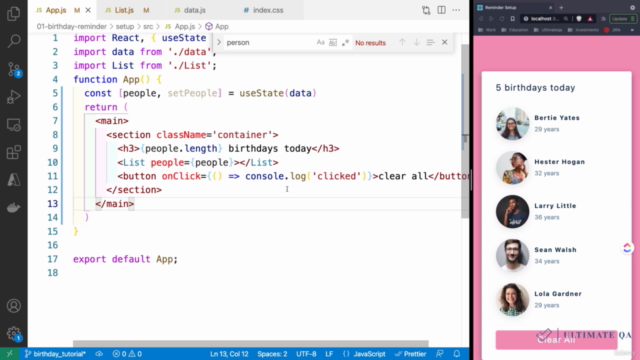Close the find widget

(444, 42)
